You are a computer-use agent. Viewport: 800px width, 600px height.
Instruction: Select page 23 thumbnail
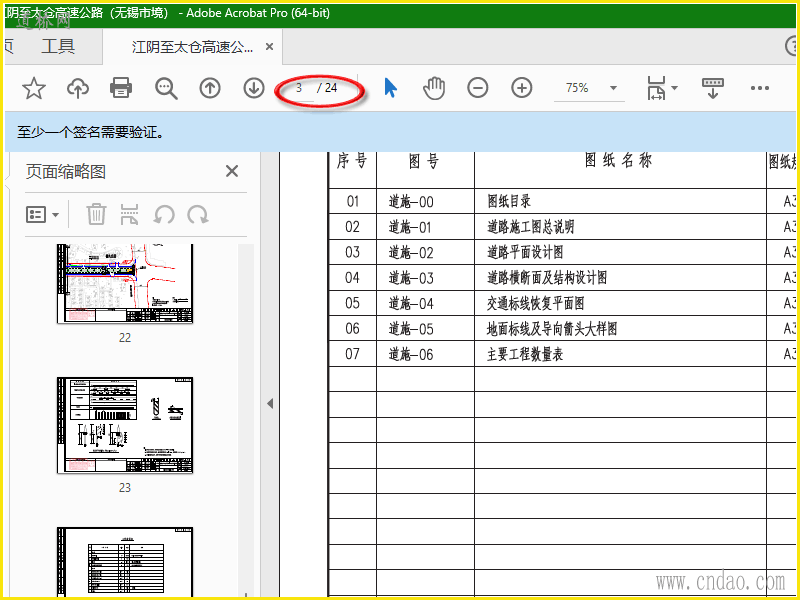tap(125, 426)
